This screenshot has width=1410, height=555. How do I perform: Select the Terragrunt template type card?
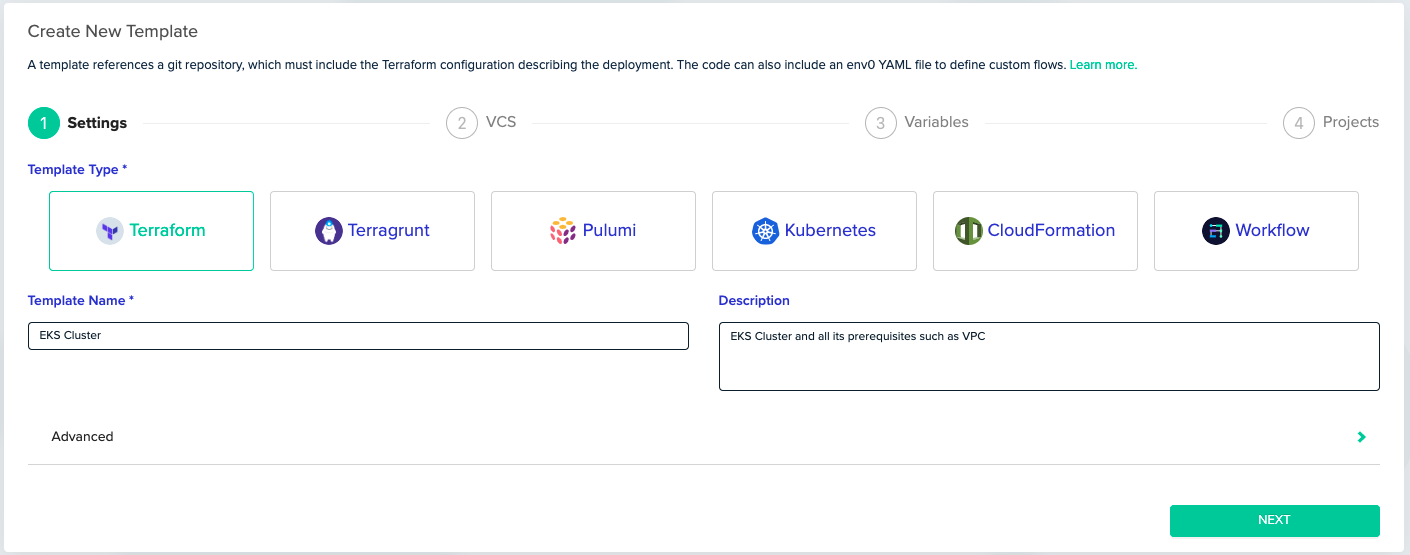372,231
